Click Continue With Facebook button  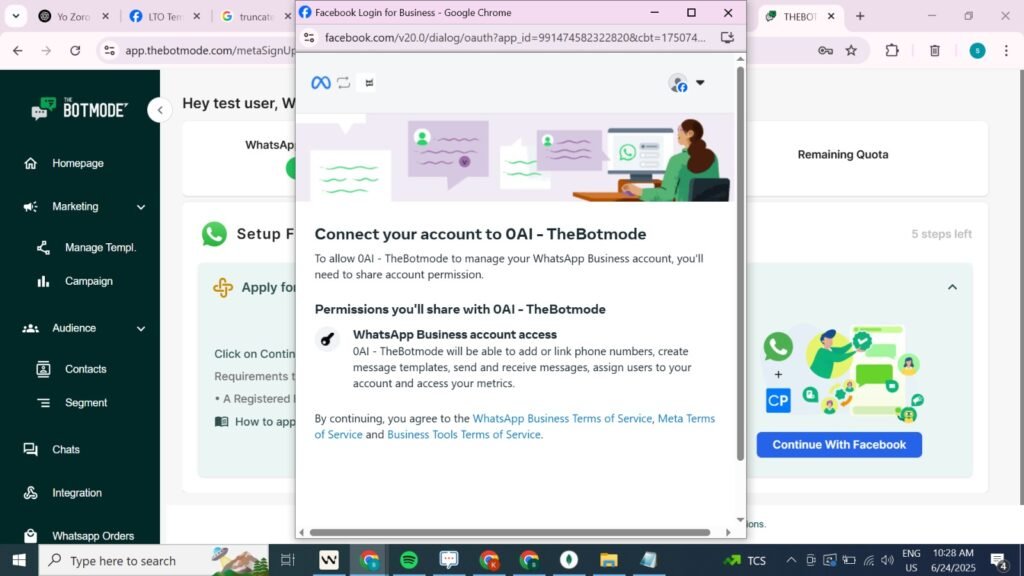coord(839,445)
